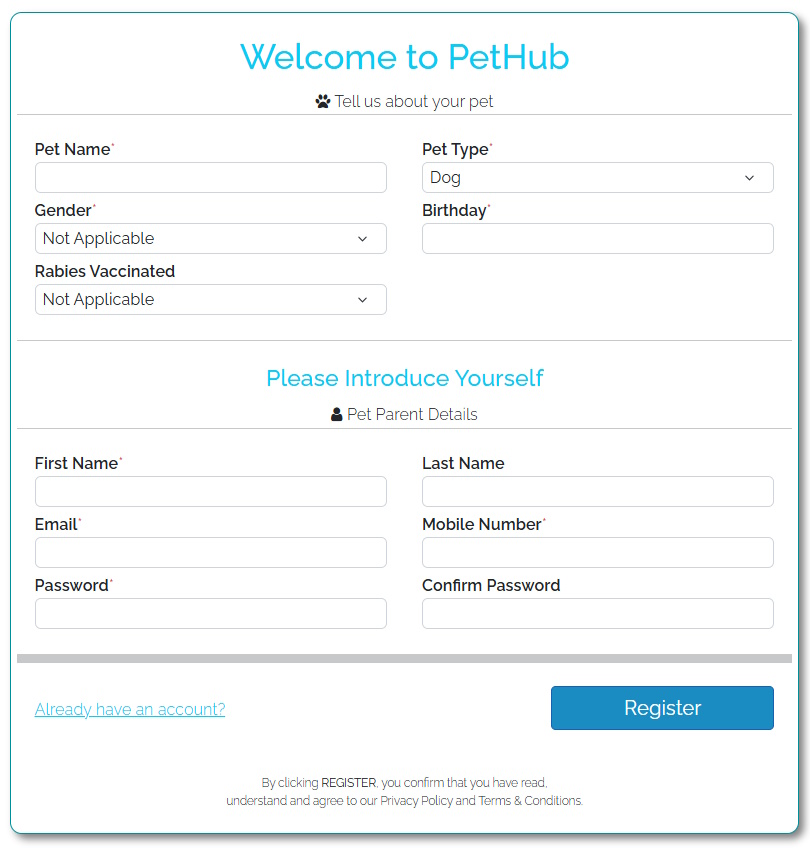Image resolution: width=810 pixels, height=850 pixels.
Task: Open the Pet Type dropdown
Action: [597, 177]
